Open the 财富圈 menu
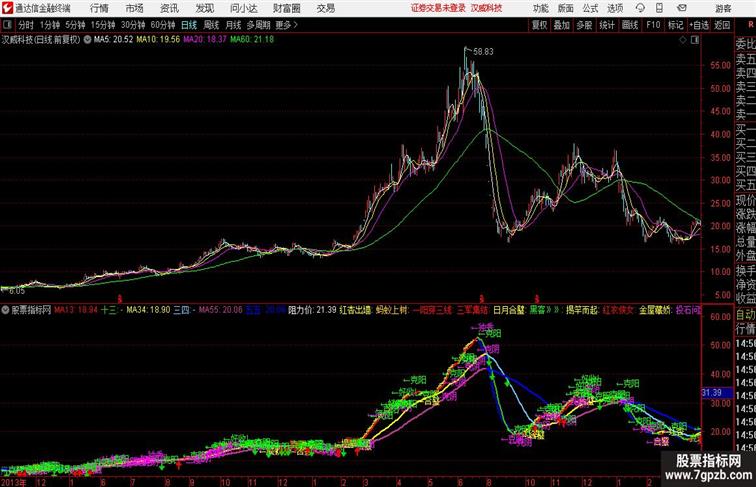 point(286,8)
